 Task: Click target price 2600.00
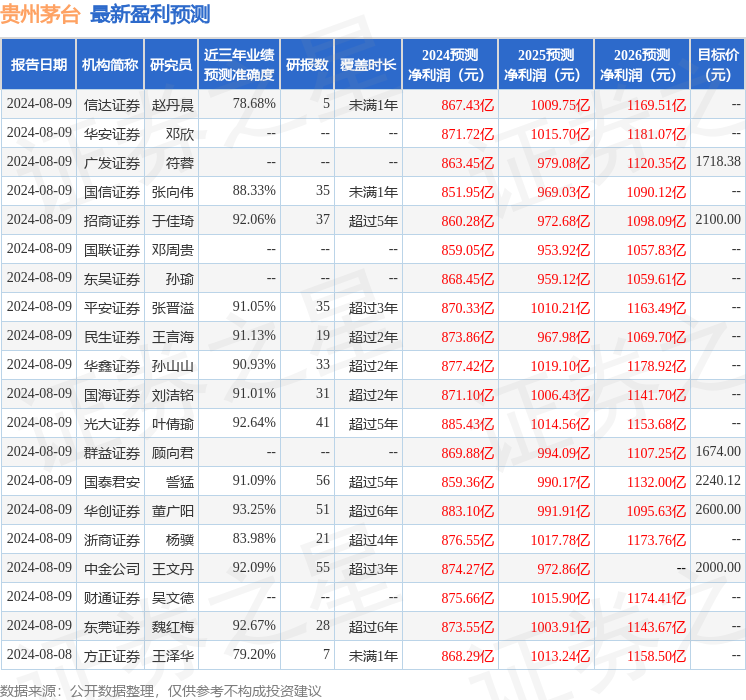click(x=718, y=509)
